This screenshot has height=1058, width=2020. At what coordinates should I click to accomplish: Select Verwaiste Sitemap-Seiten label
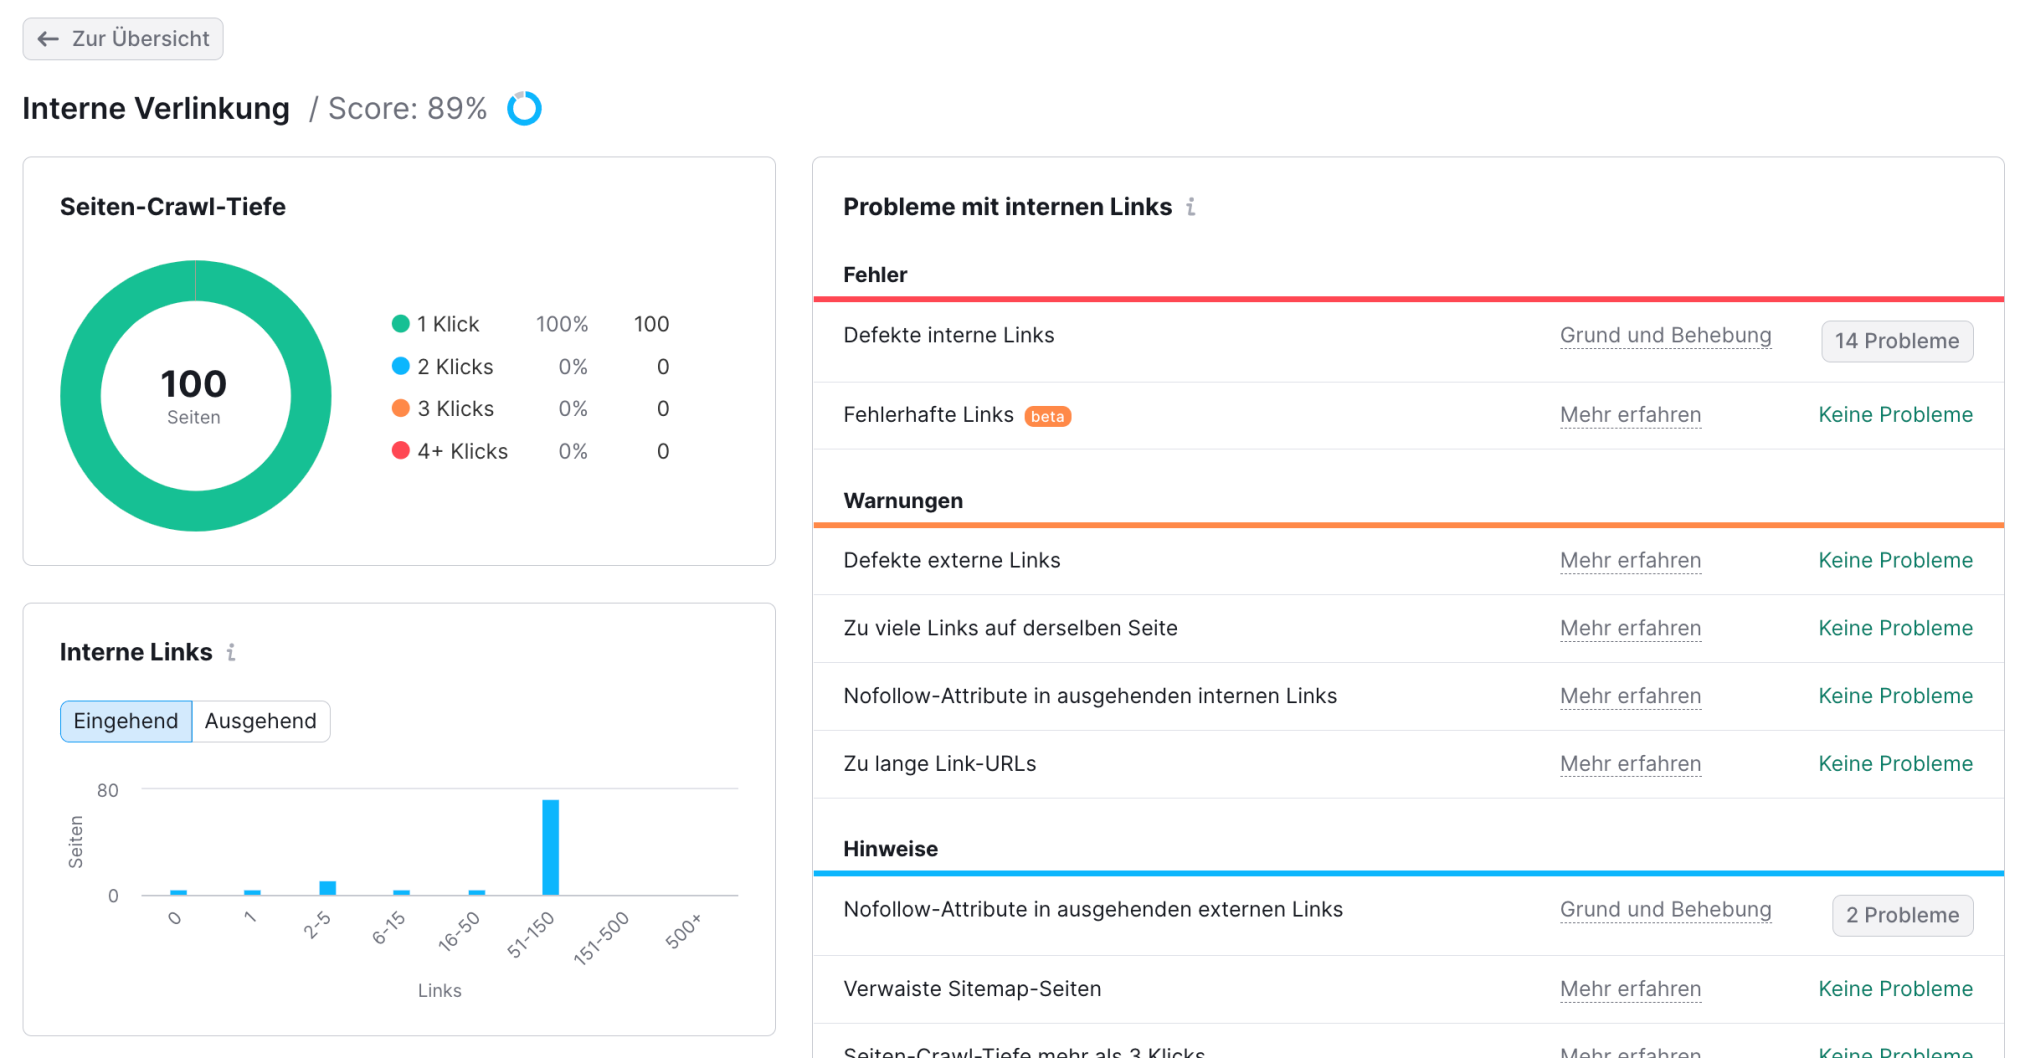tap(972, 988)
